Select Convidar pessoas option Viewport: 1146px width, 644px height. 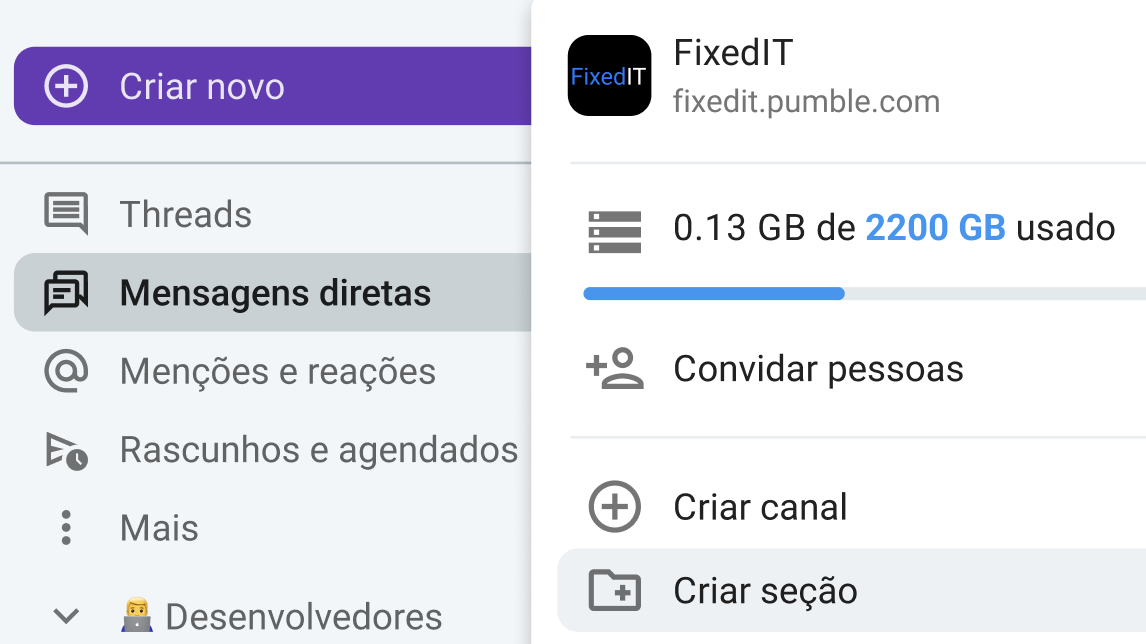coord(818,369)
